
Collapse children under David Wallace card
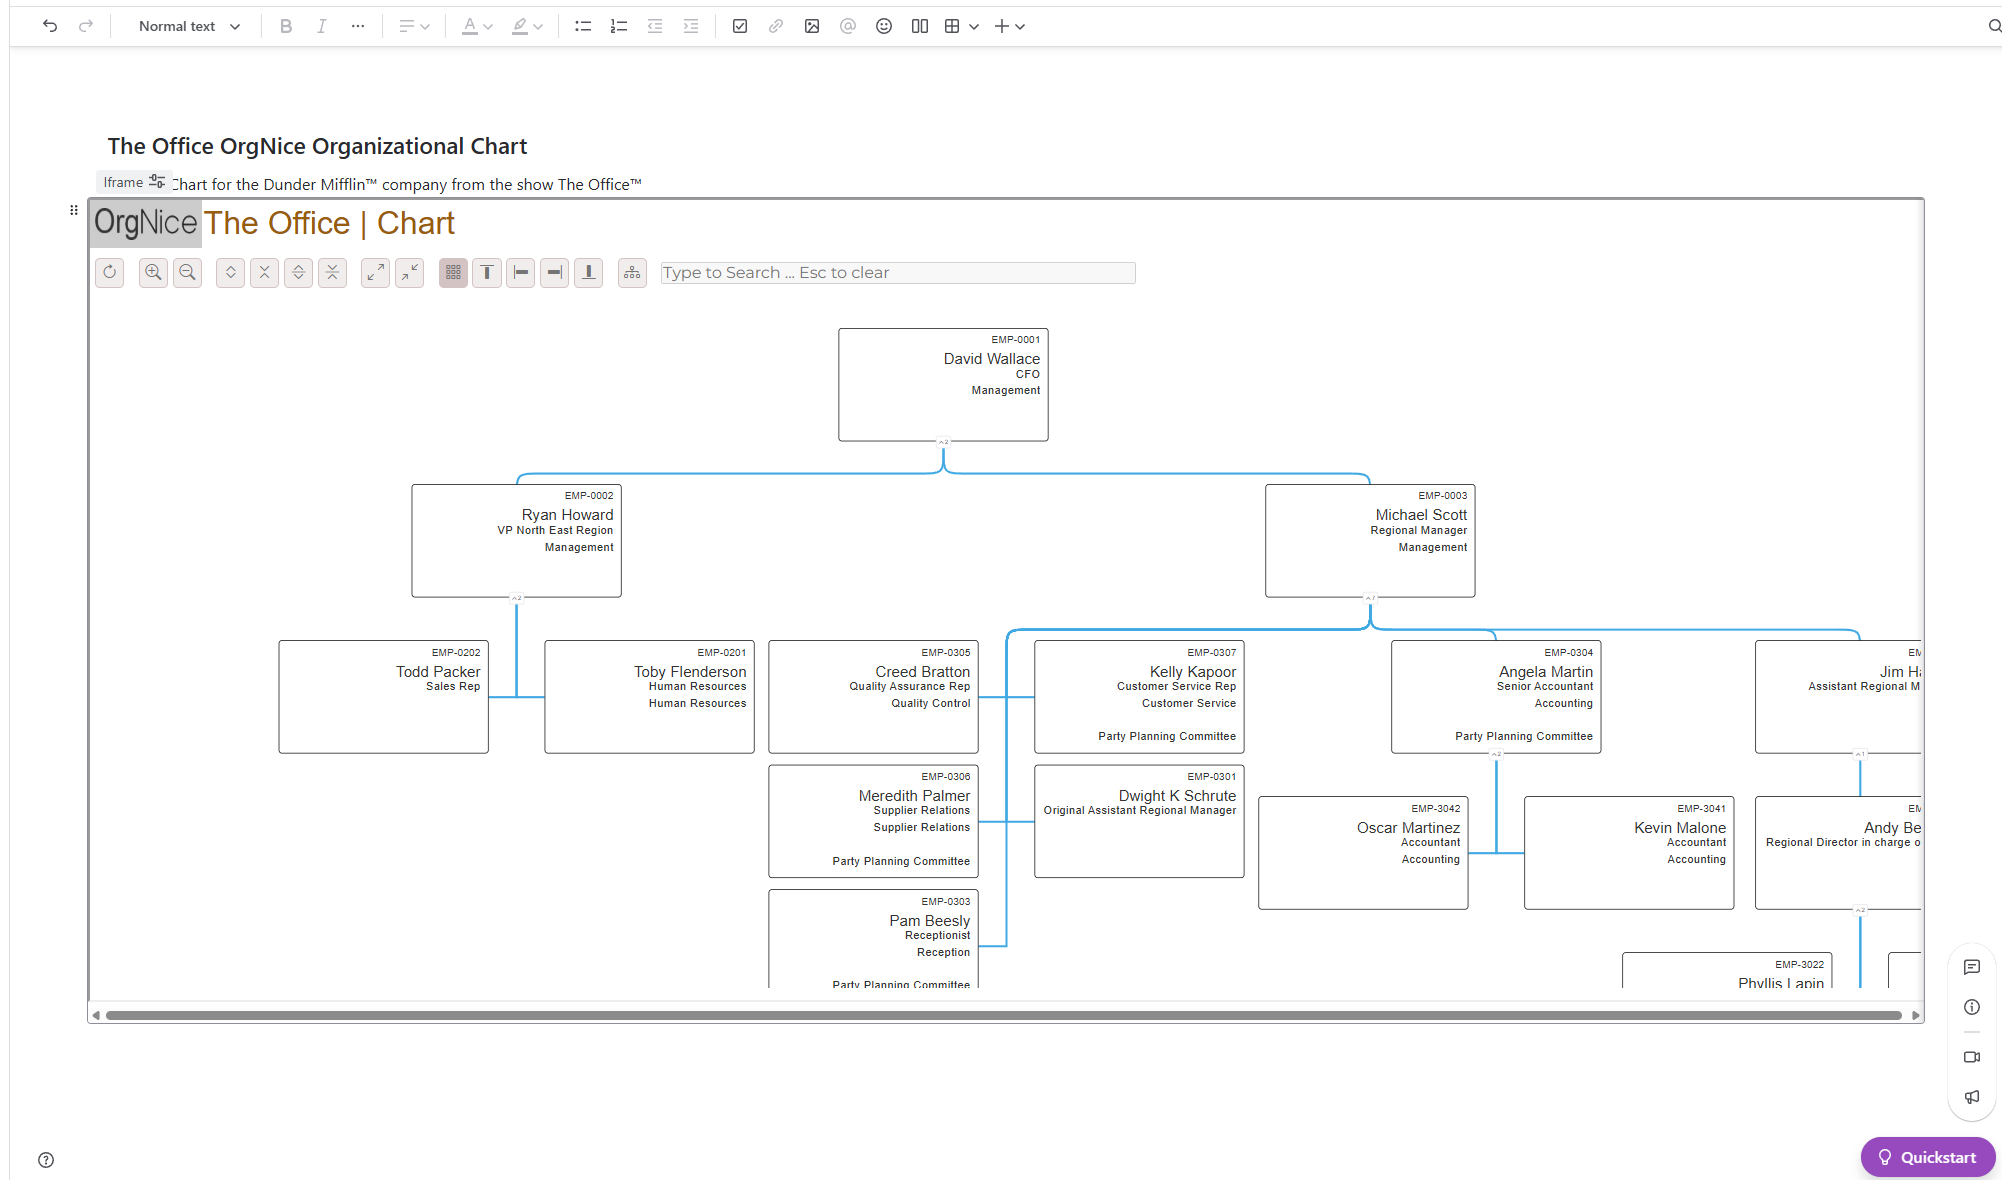(x=943, y=441)
